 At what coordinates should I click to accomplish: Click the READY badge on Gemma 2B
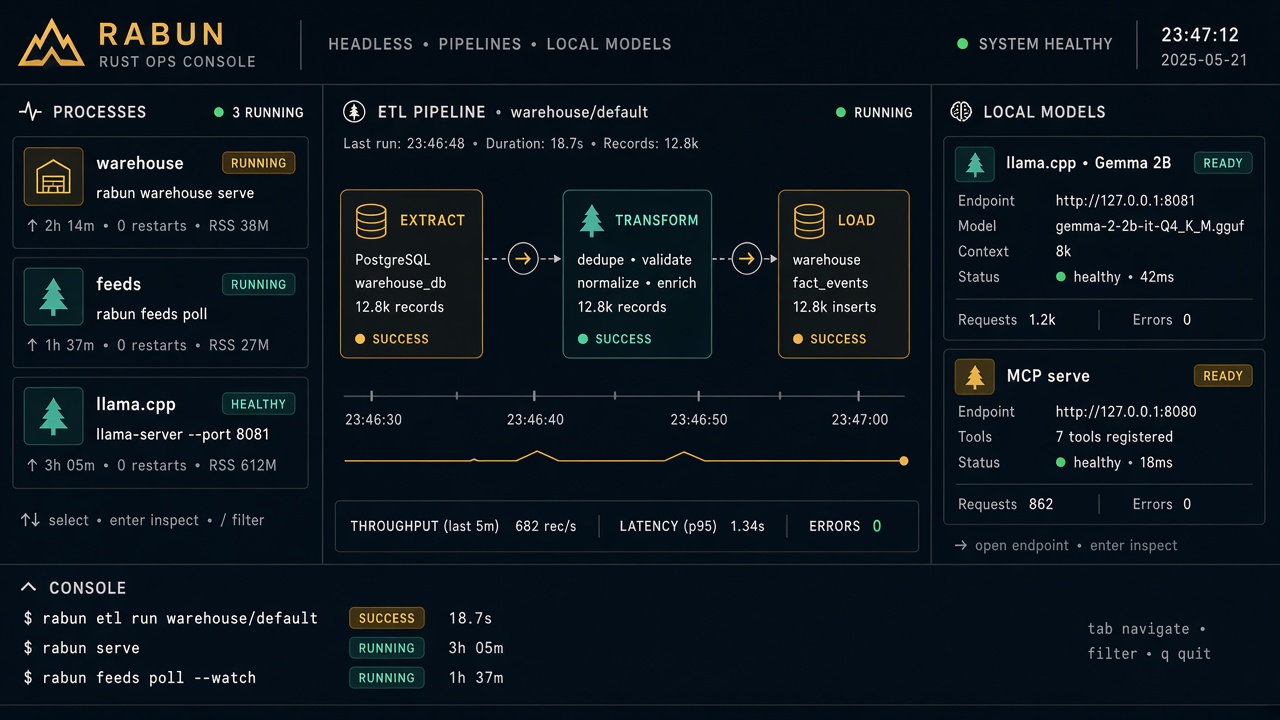coord(1223,163)
